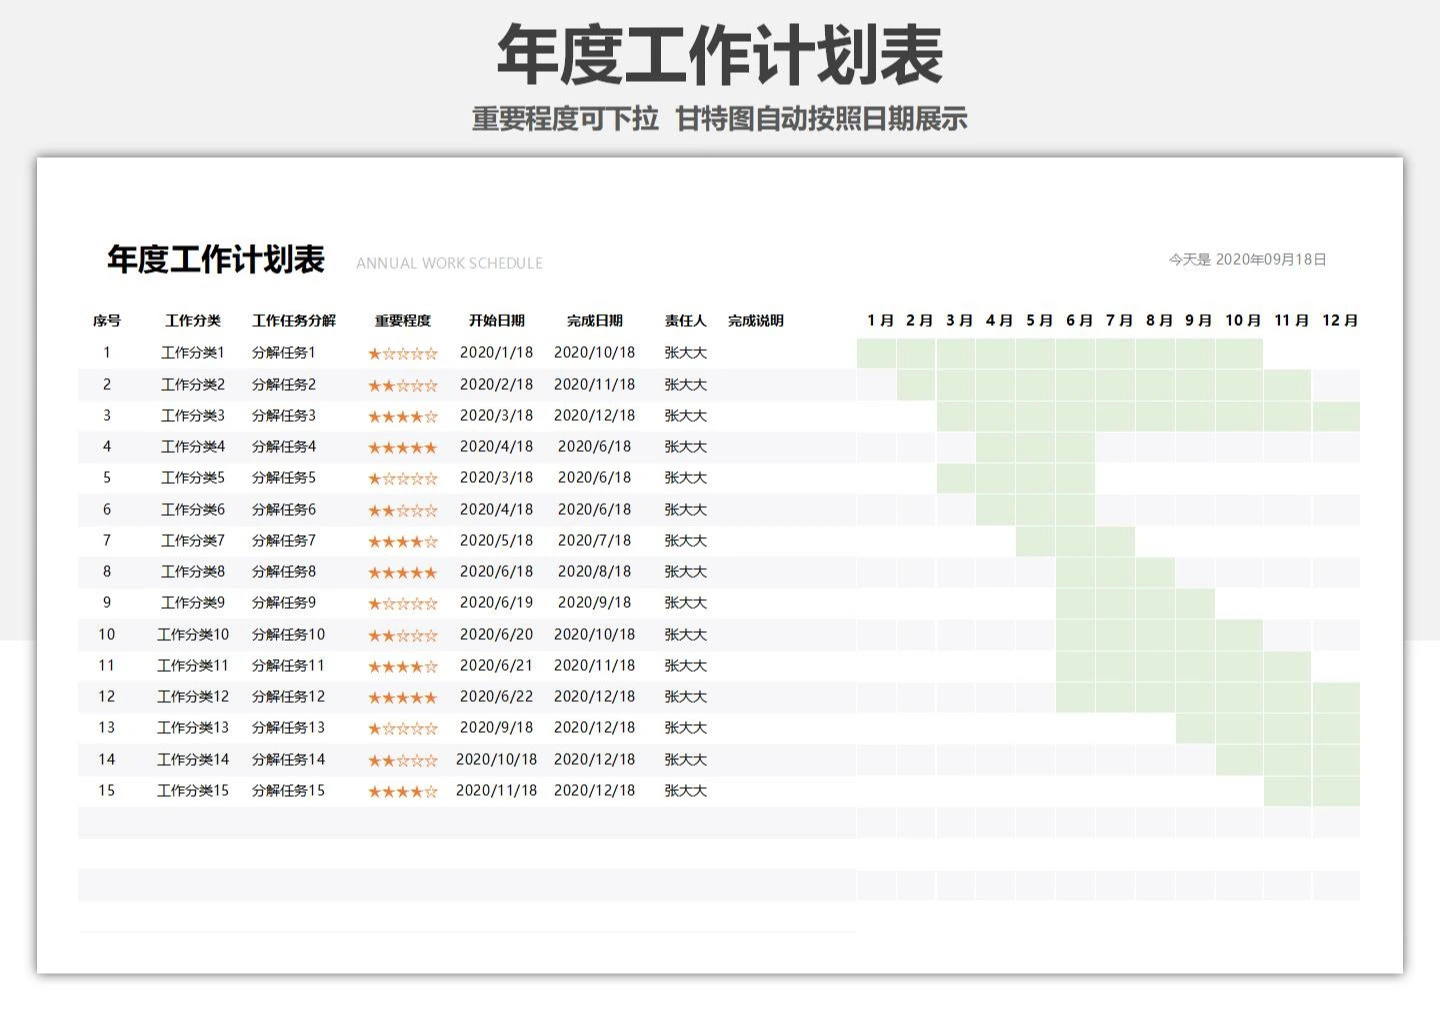The height and width of the screenshot is (1018, 1440).
Task: Click the title 年度工作计划表 in the sheet
Action: point(216,260)
